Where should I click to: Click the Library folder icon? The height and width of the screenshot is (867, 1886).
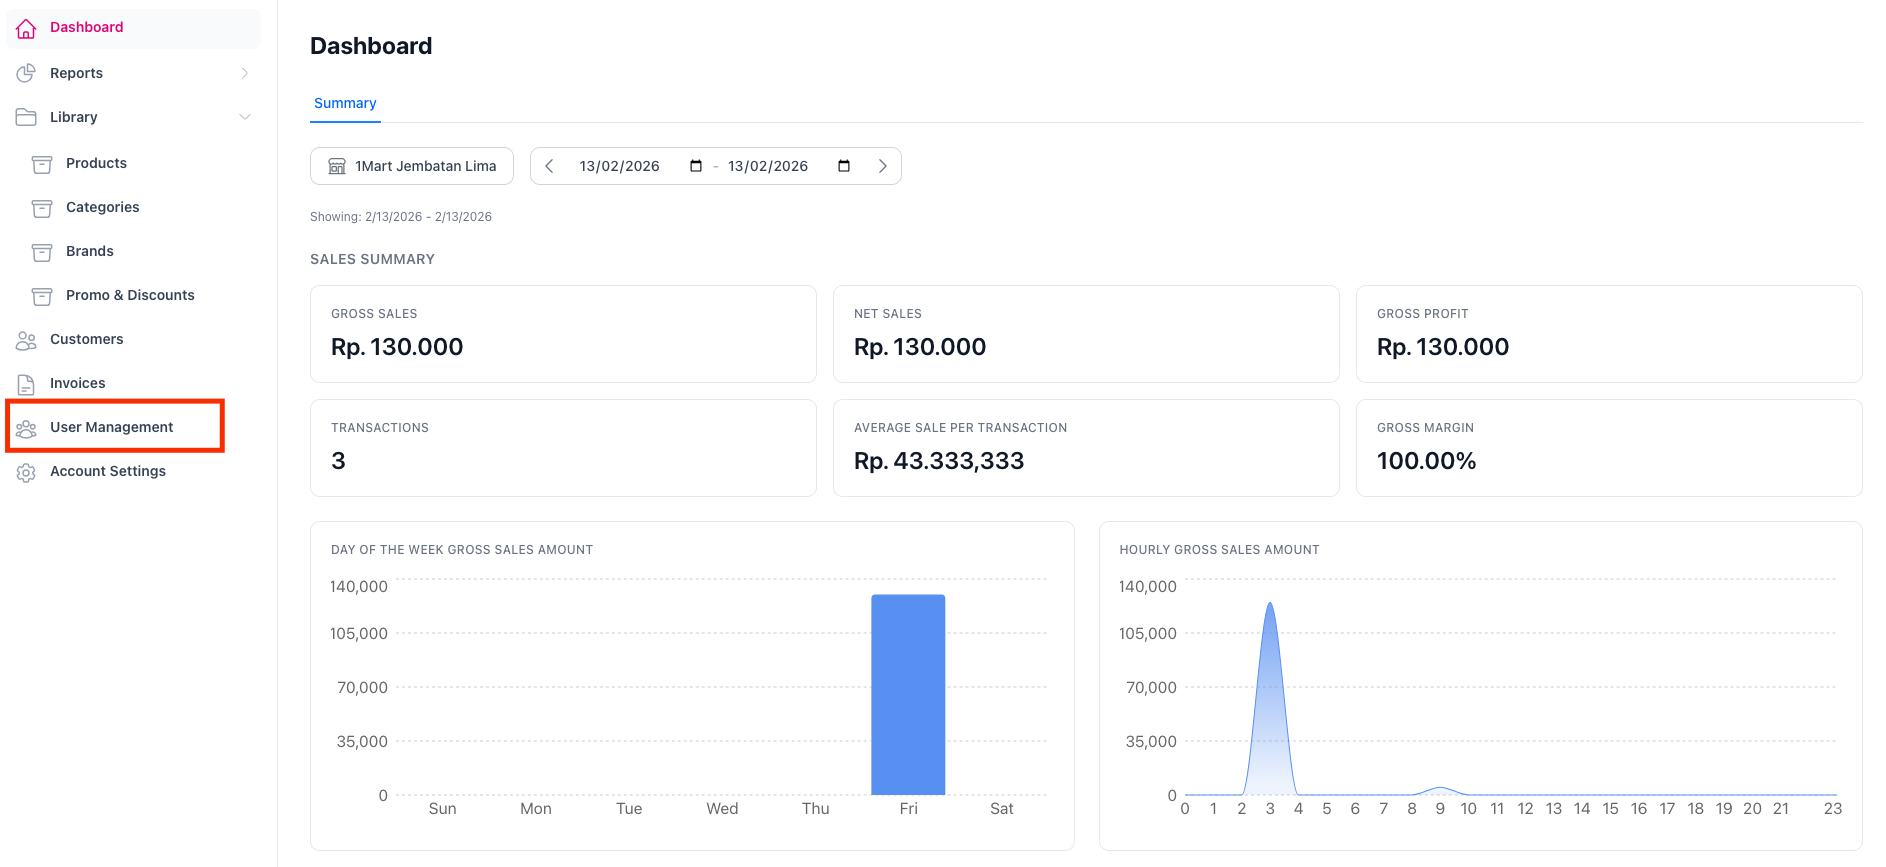26,117
